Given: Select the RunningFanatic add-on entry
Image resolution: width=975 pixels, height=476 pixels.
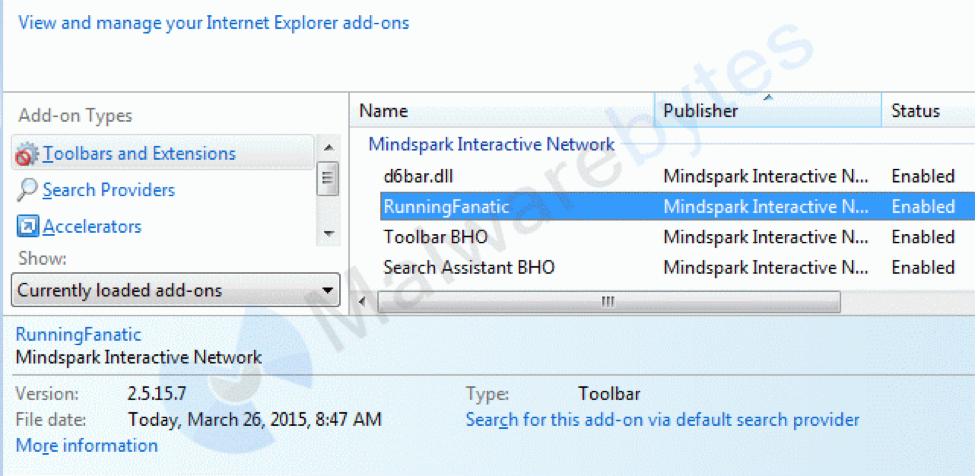Looking at the screenshot, I should (446, 207).
